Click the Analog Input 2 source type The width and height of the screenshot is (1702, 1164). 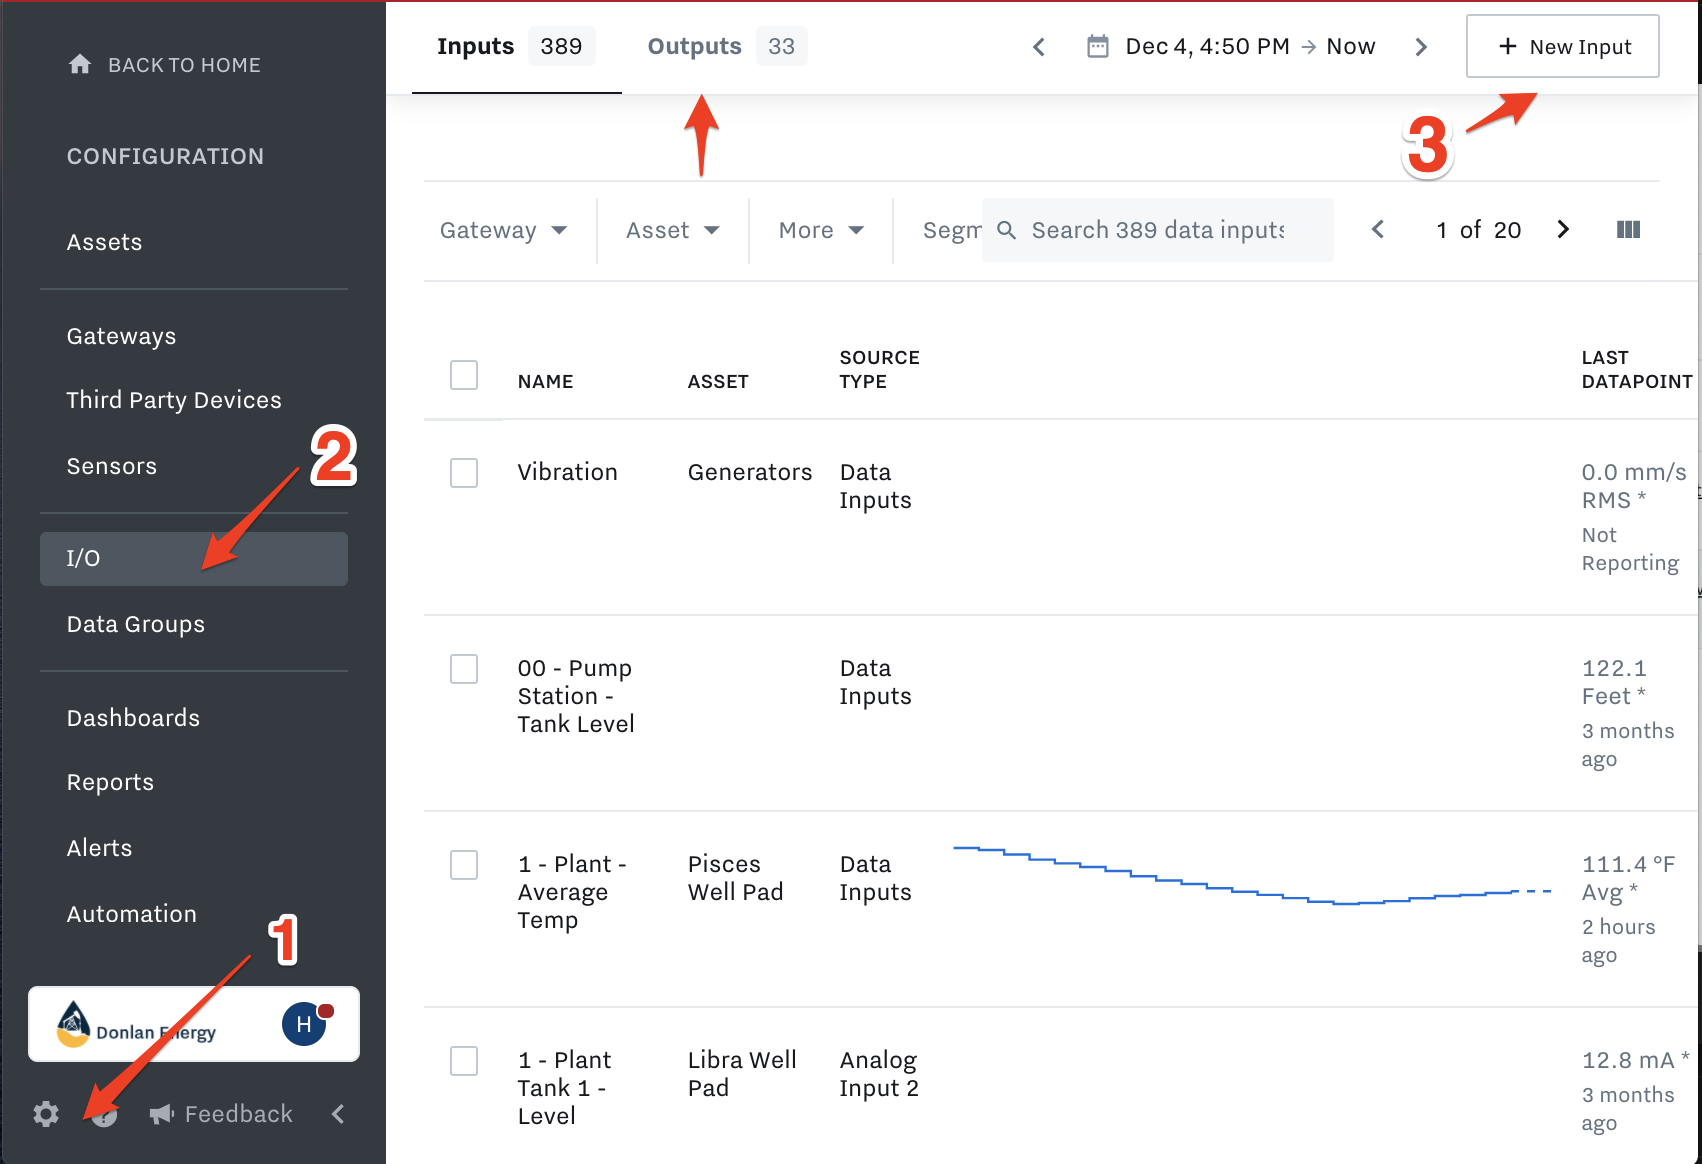(879, 1074)
